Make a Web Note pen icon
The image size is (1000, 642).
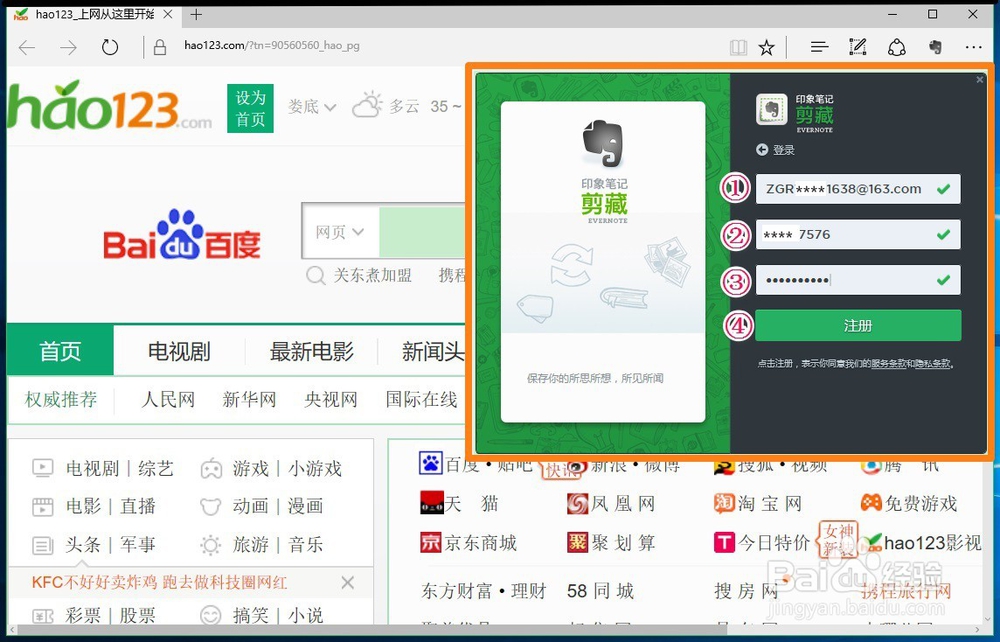[x=858, y=47]
